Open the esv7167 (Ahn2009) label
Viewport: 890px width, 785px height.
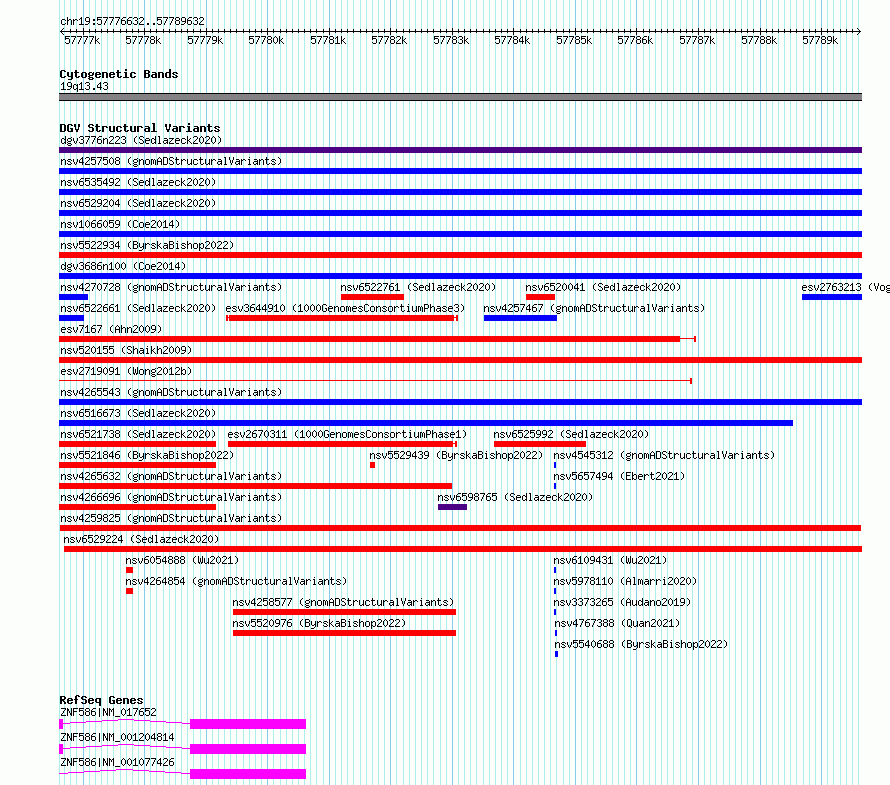[x=111, y=329]
